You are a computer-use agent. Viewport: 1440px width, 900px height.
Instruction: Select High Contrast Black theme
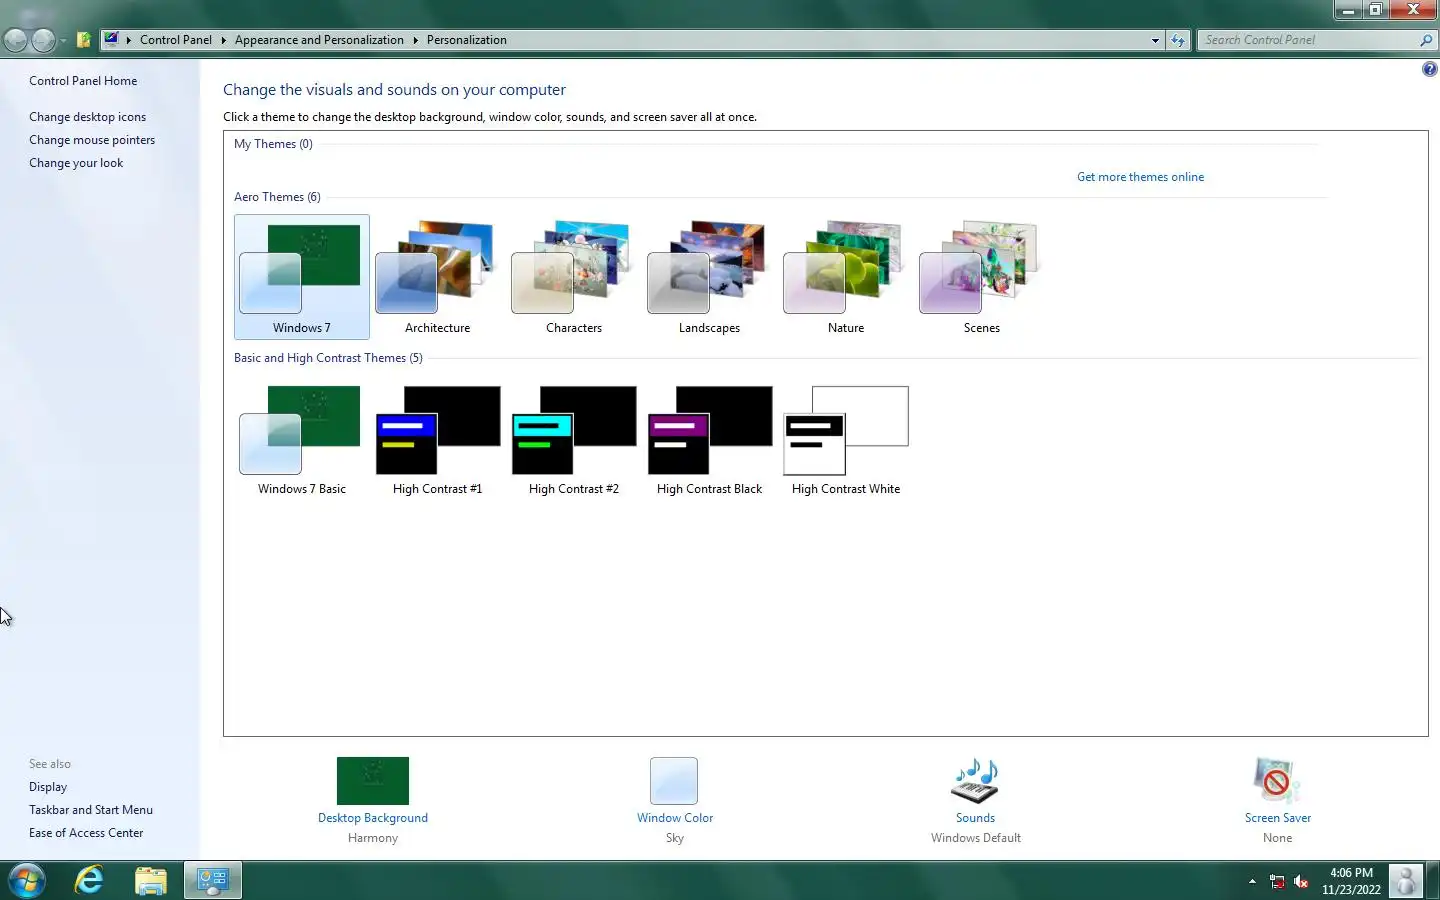coord(709,439)
